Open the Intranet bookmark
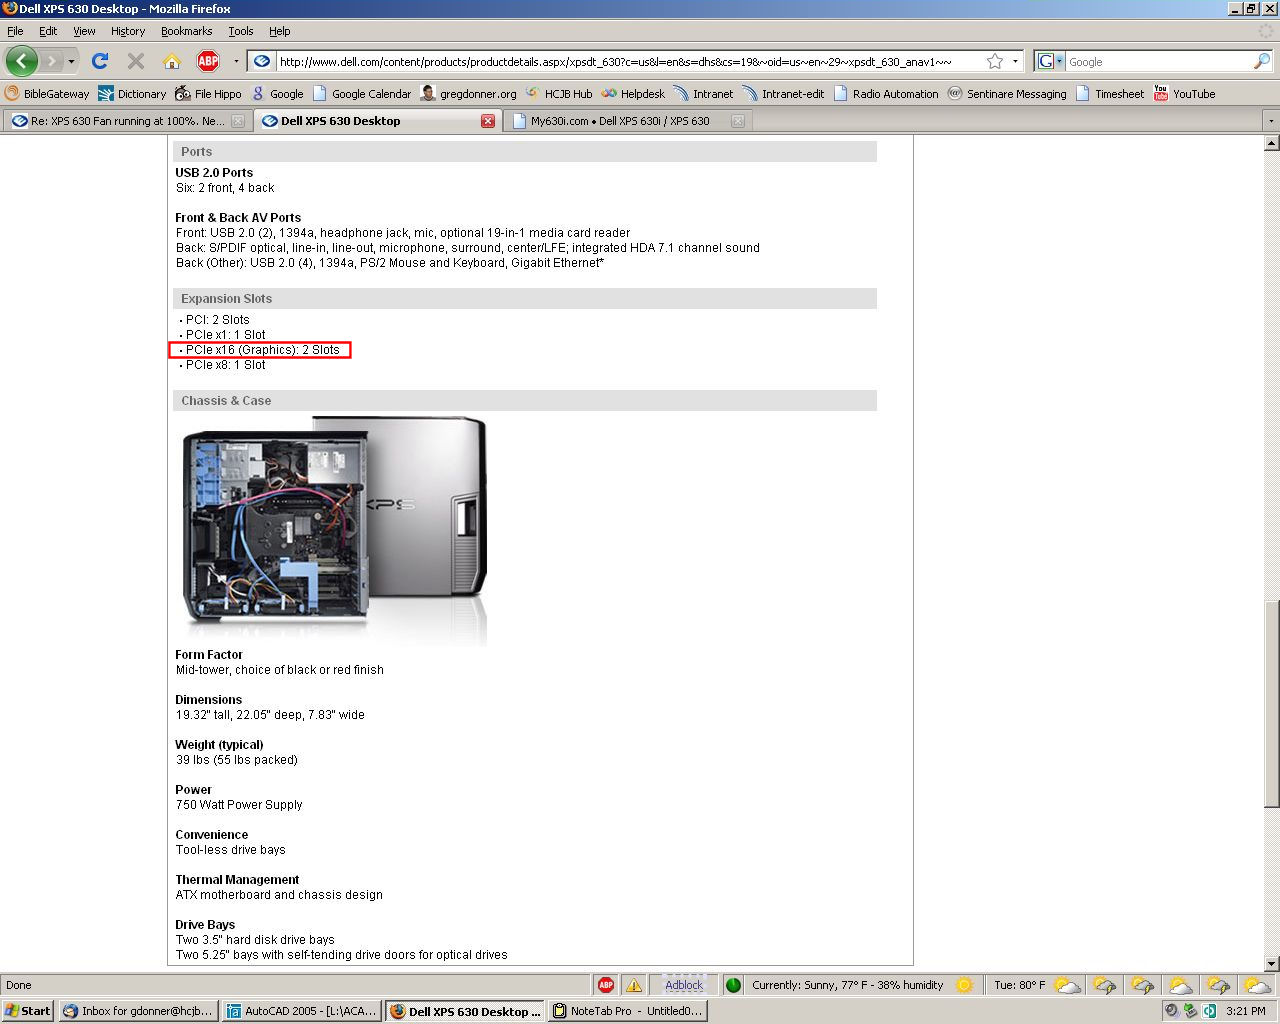The width and height of the screenshot is (1280, 1024). coord(703,93)
